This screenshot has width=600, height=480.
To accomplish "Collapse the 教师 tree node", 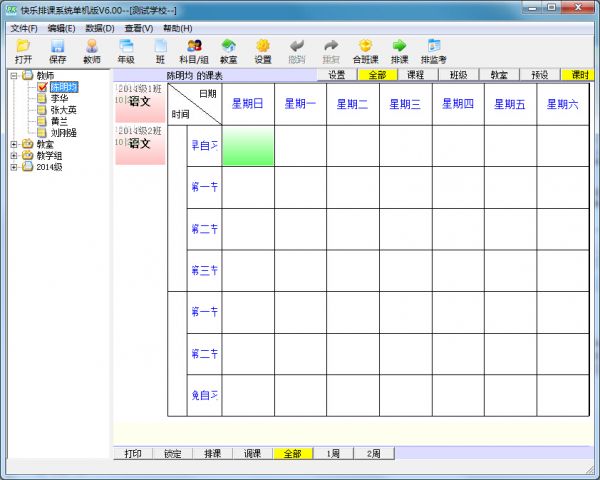I will [14, 76].
